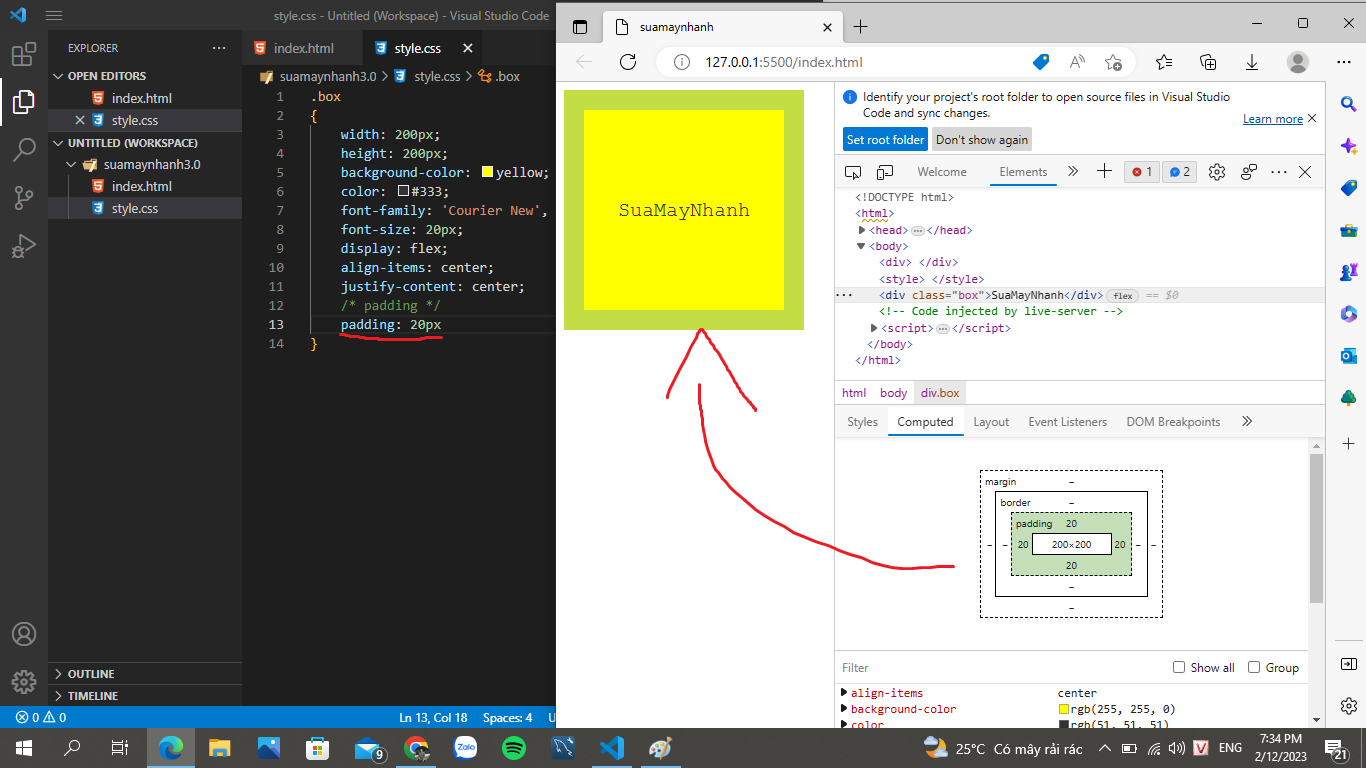Close the DevTools panel
Image resolution: width=1366 pixels, height=768 pixels.
point(1305,172)
